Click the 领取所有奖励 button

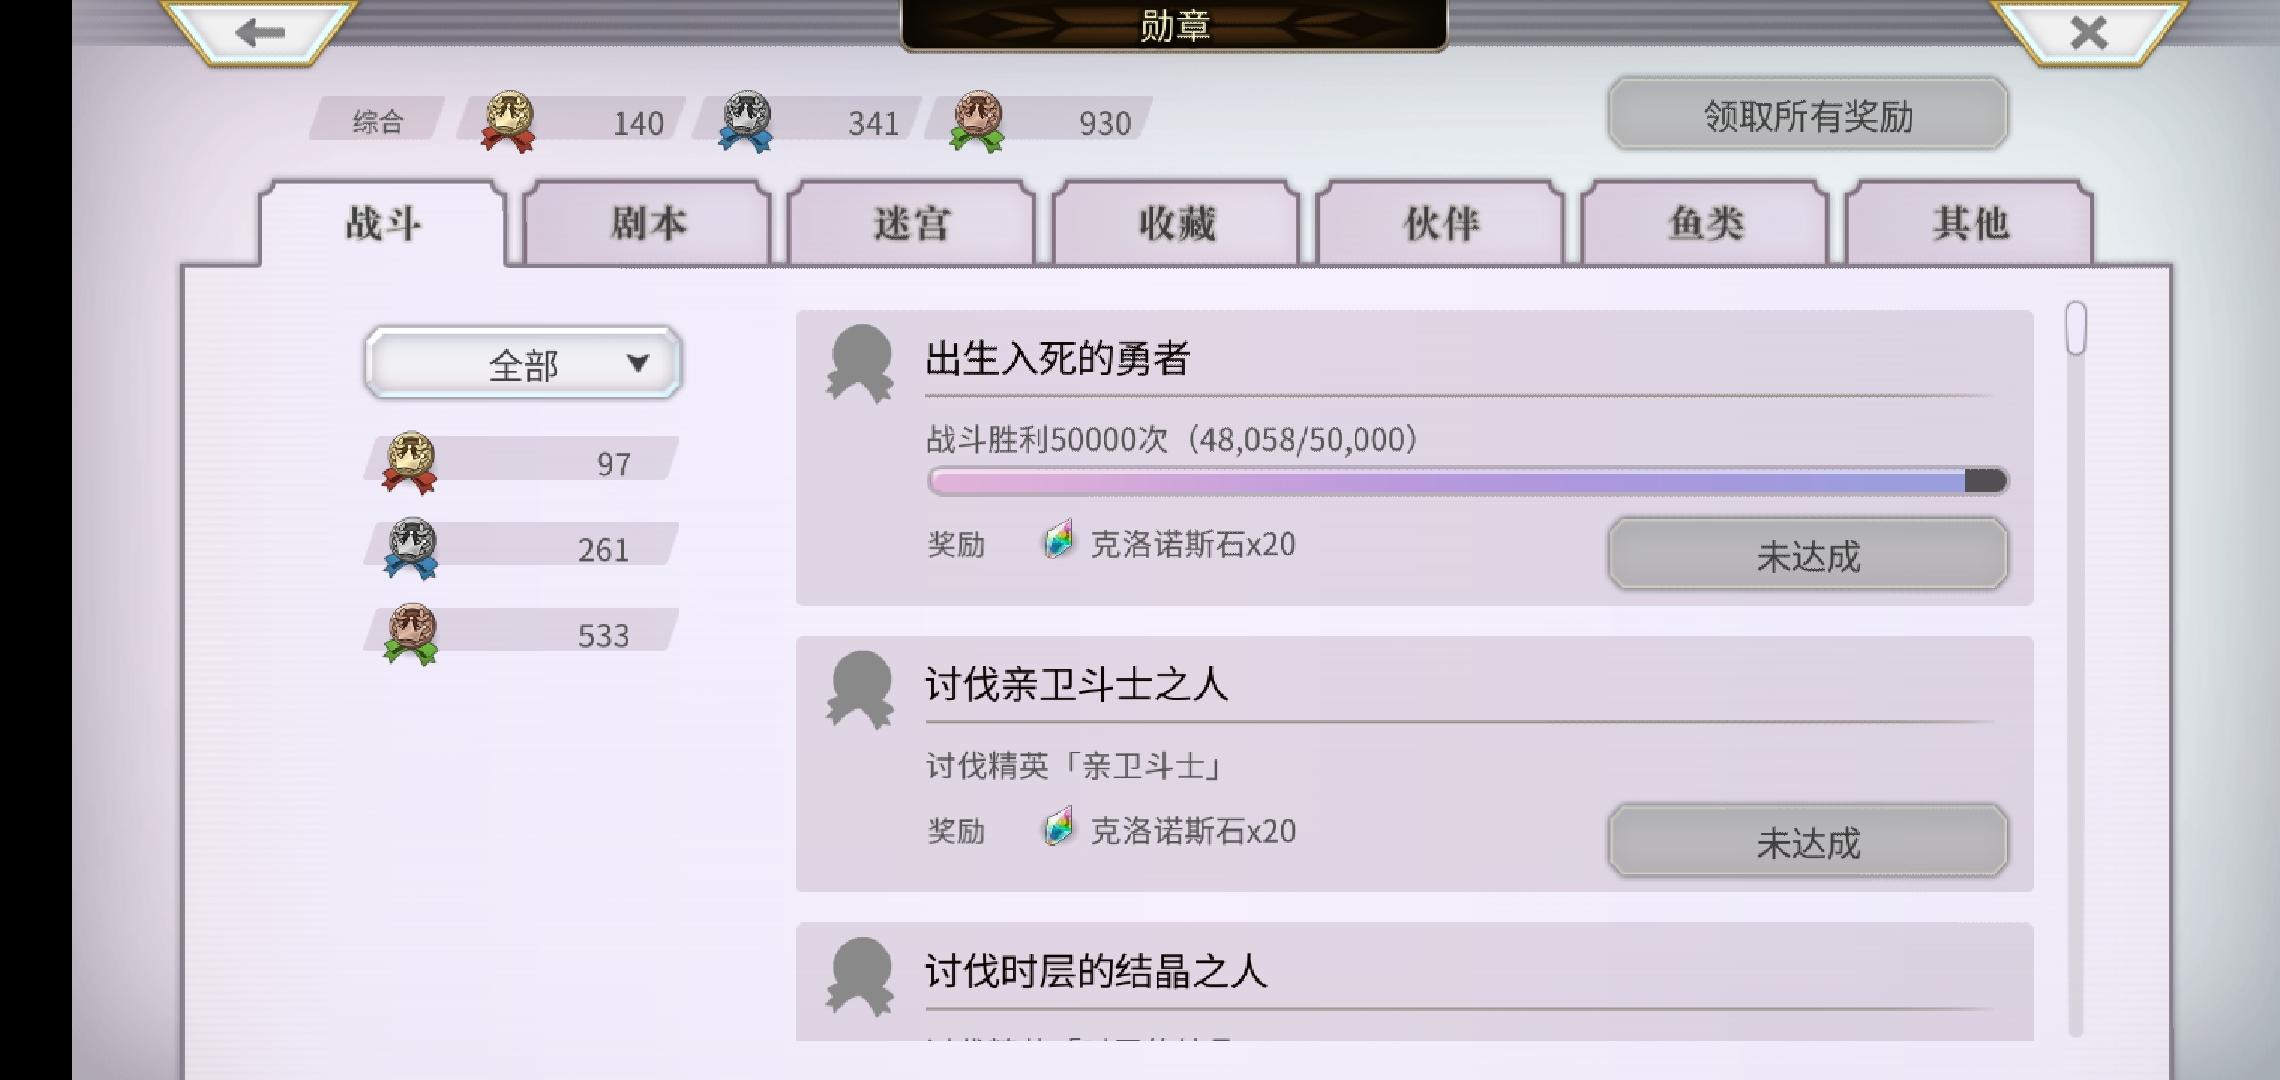(x=1808, y=115)
